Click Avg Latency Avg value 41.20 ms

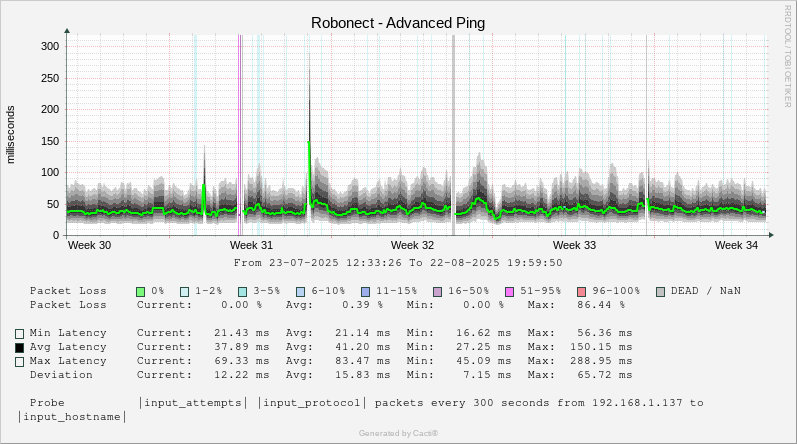click(362, 347)
